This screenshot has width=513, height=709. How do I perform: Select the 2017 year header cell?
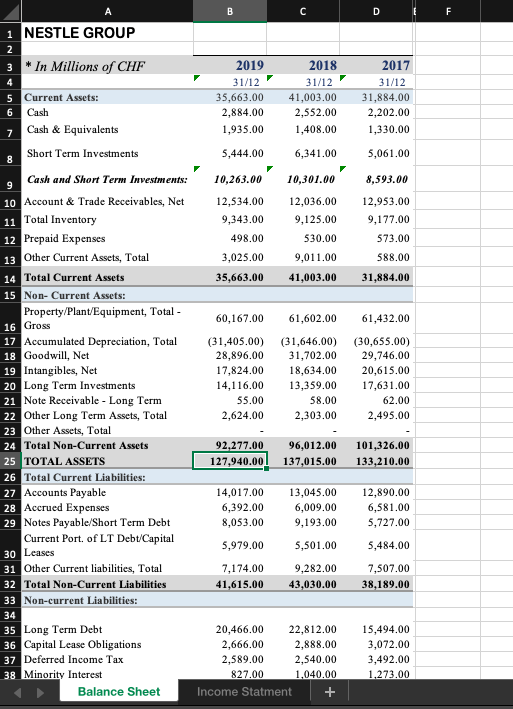tap(376, 66)
